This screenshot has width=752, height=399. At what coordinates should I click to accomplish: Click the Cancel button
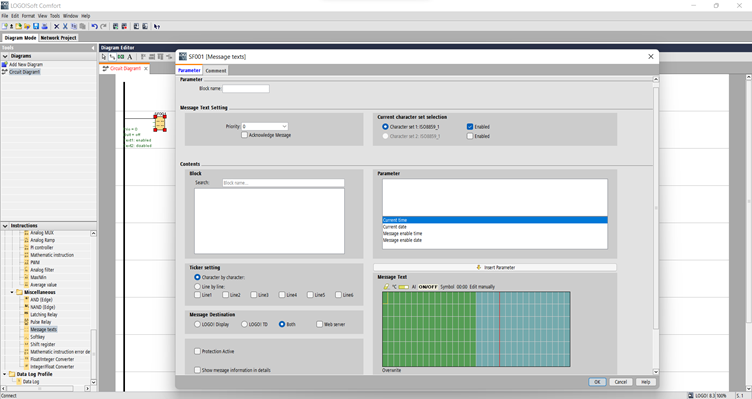click(x=621, y=382)
